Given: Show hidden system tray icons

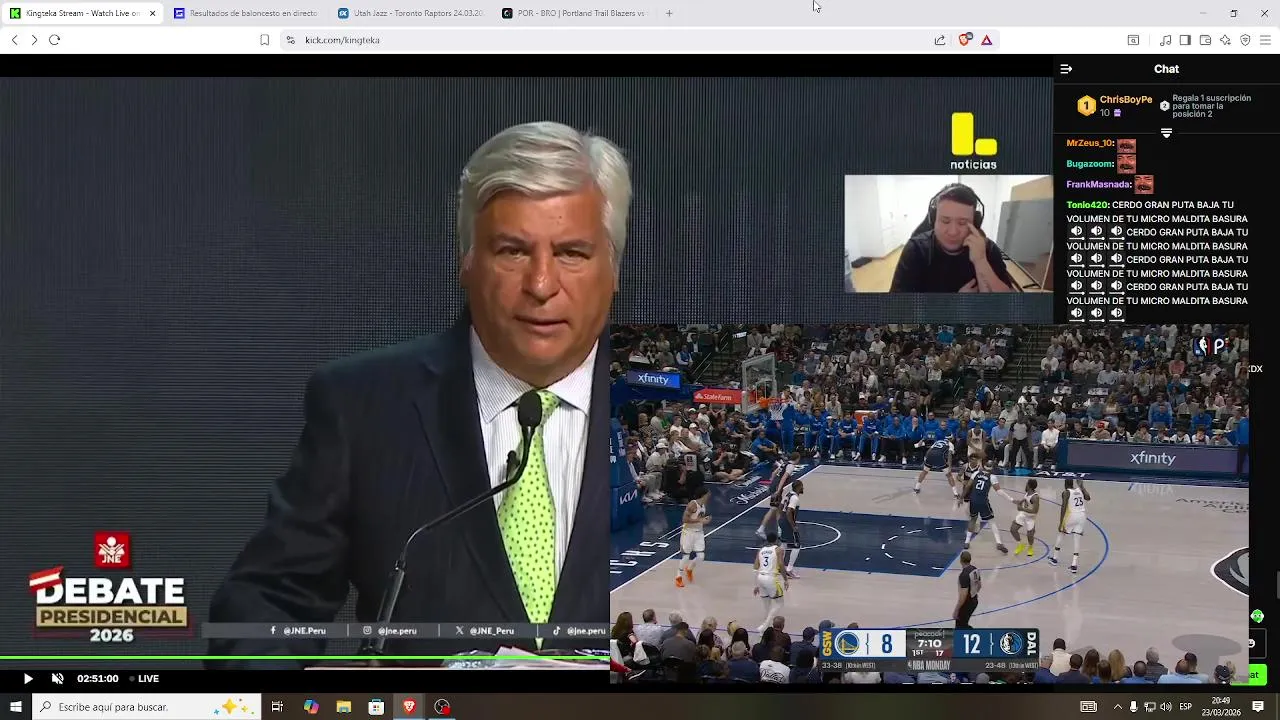Looking at the screenshot, I should [x=1118, y=707].
